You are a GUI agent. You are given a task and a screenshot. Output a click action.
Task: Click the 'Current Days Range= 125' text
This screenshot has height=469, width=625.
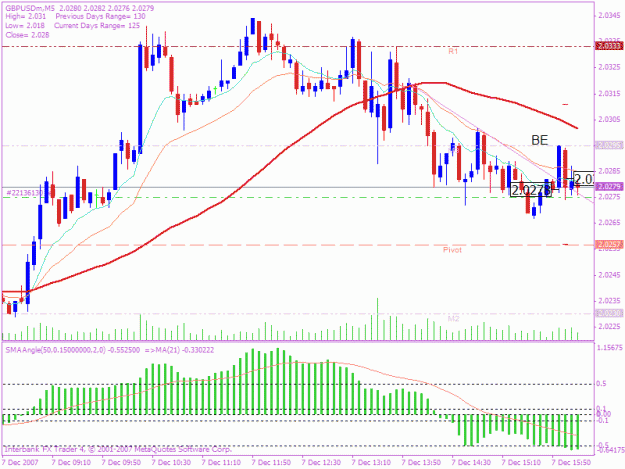pyautogui.click(x=97, y=26)
